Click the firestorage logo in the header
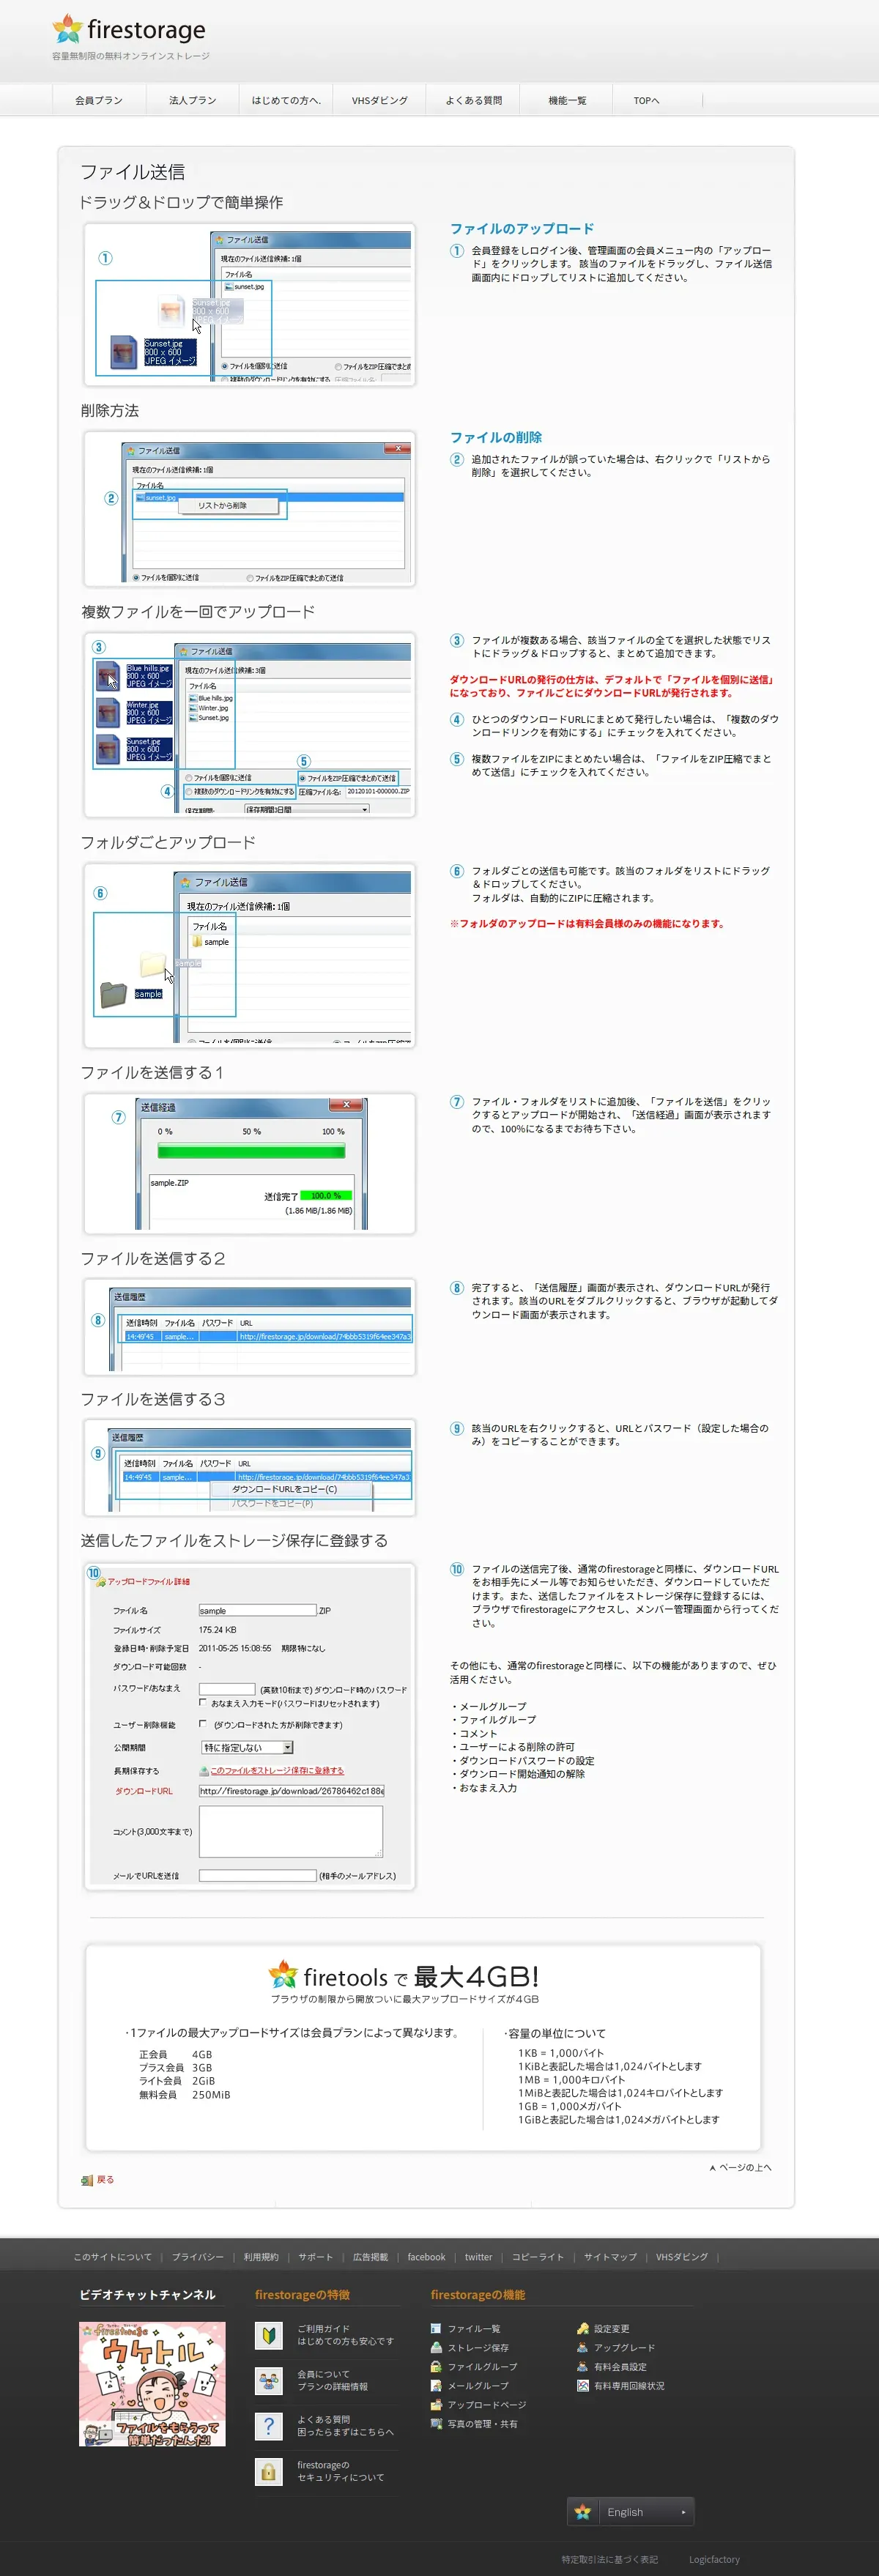879x2576 pixels. pyautogui.click(x=129, y=30)
